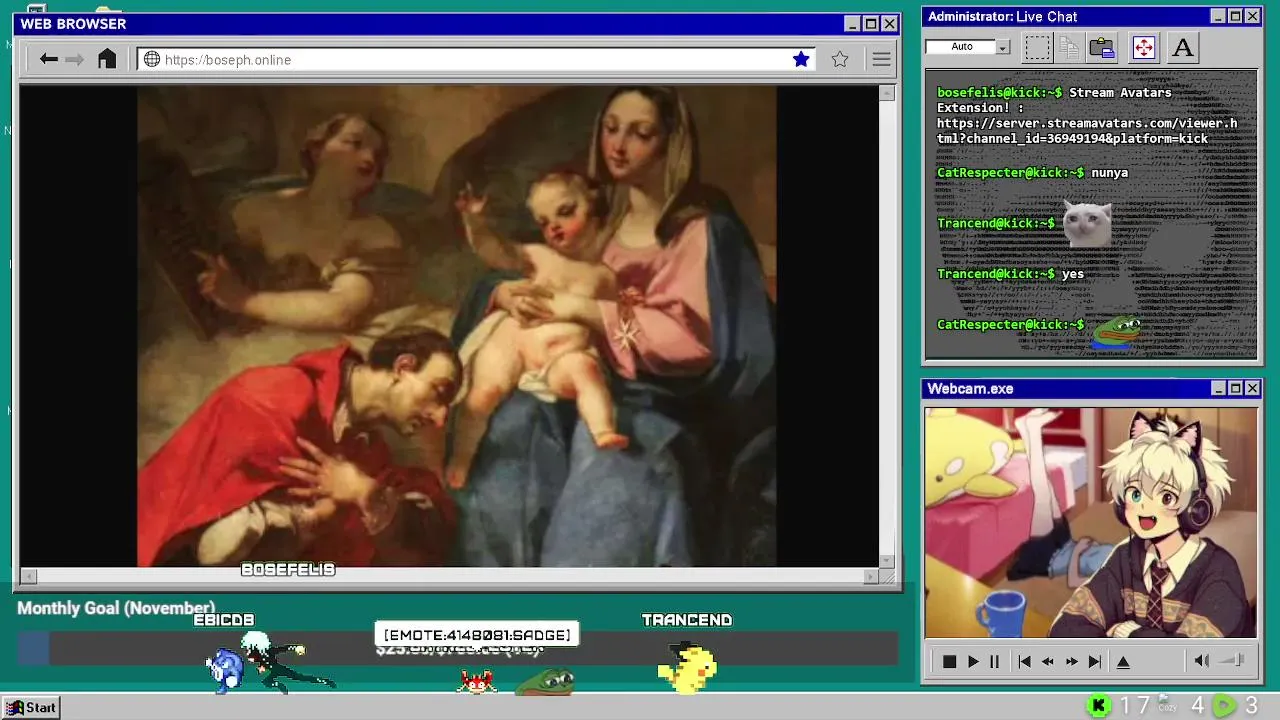
Task: Click the painting image in browser
Action: [456, 326]
